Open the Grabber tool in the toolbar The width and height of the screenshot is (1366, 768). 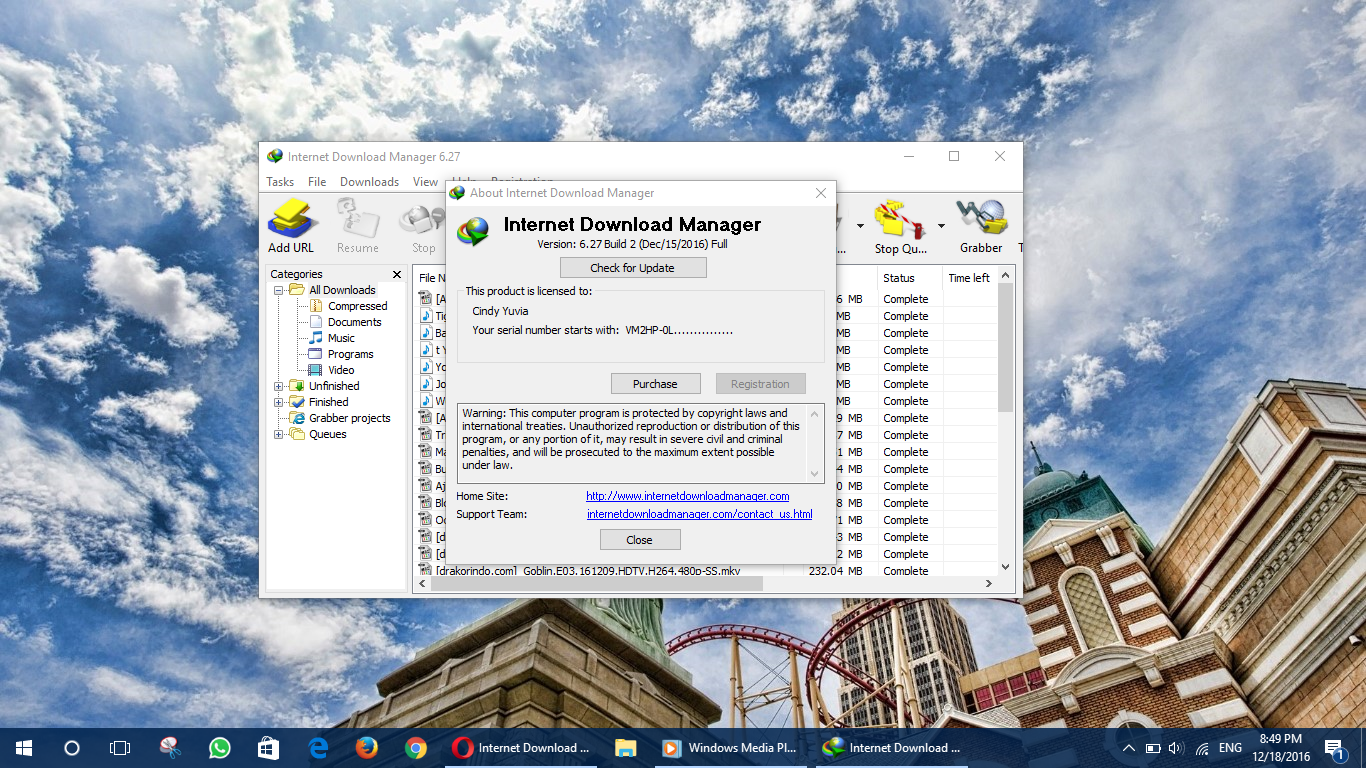coord(981,225)
